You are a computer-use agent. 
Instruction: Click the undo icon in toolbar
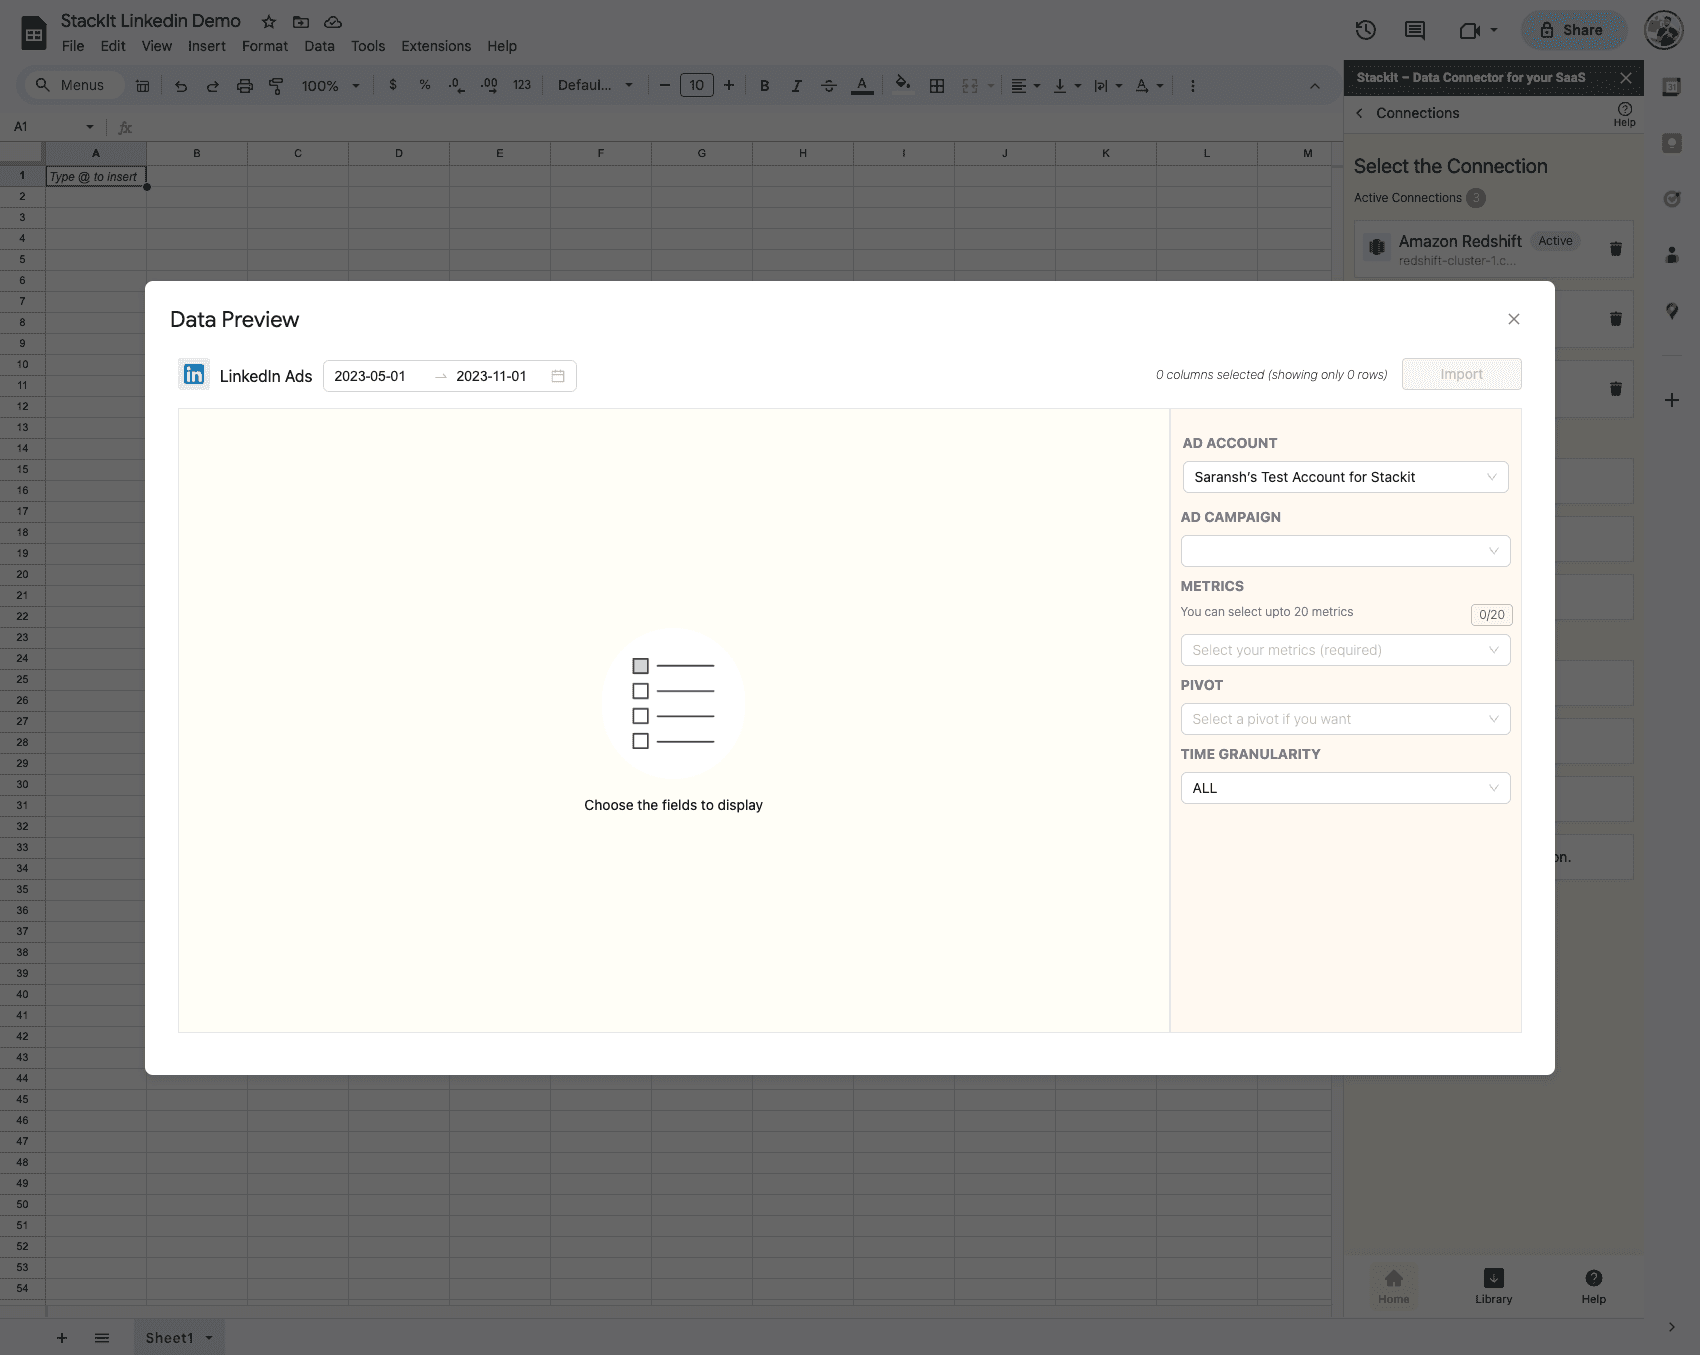click(x=181, y=86)
